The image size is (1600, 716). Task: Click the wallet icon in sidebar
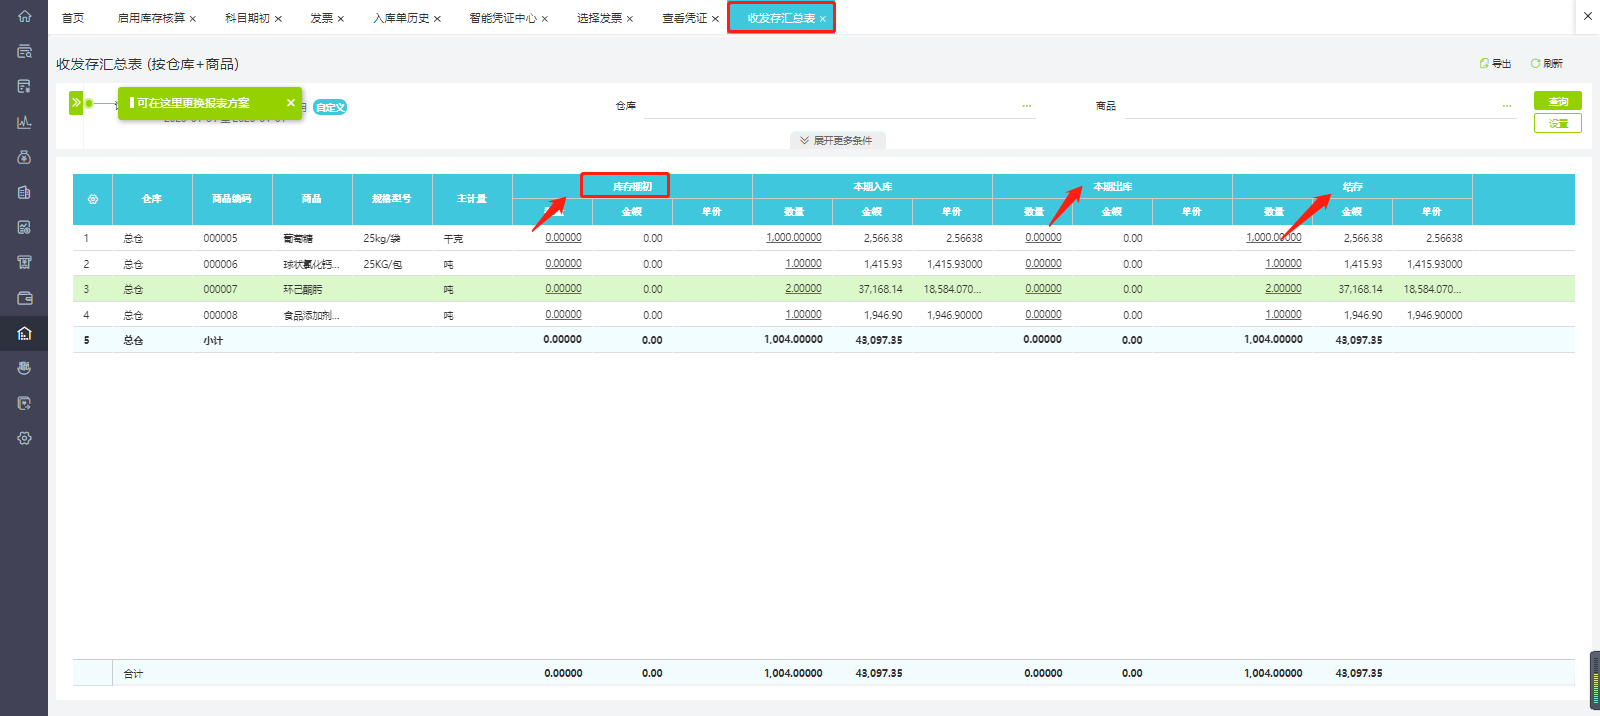click(x=24, y=298)
